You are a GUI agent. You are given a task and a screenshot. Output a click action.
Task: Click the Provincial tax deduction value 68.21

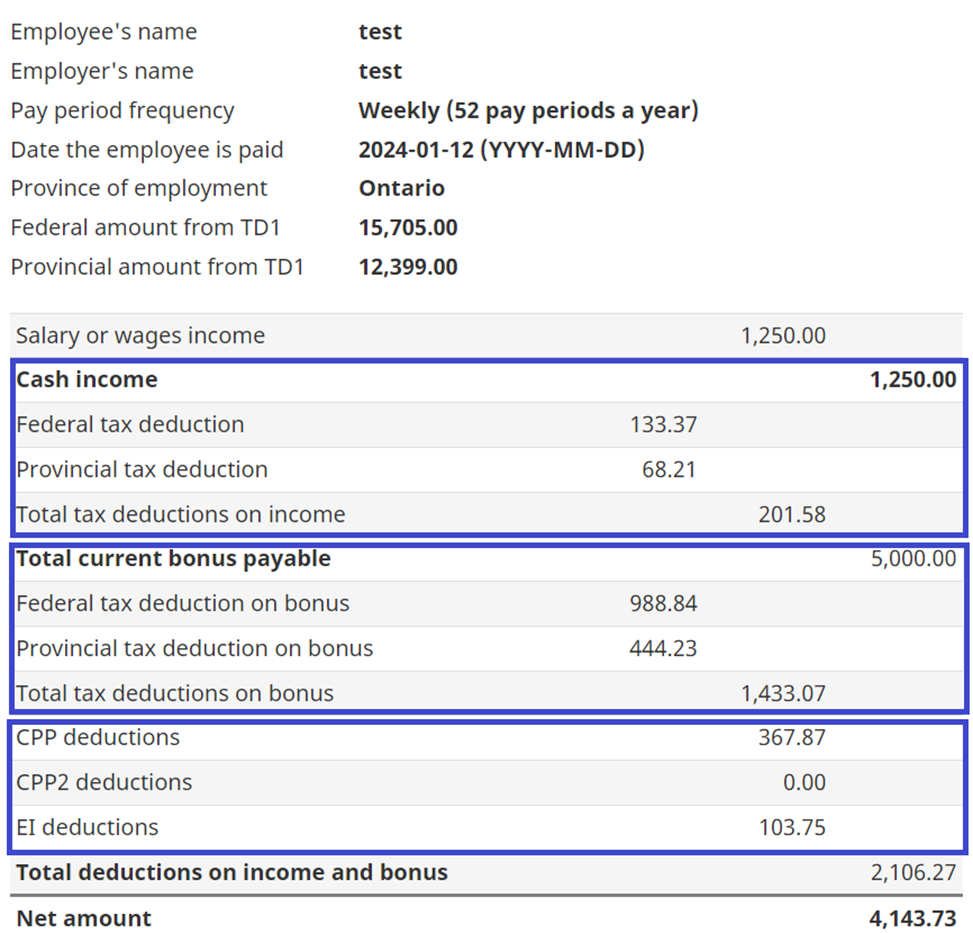point(669,470)
